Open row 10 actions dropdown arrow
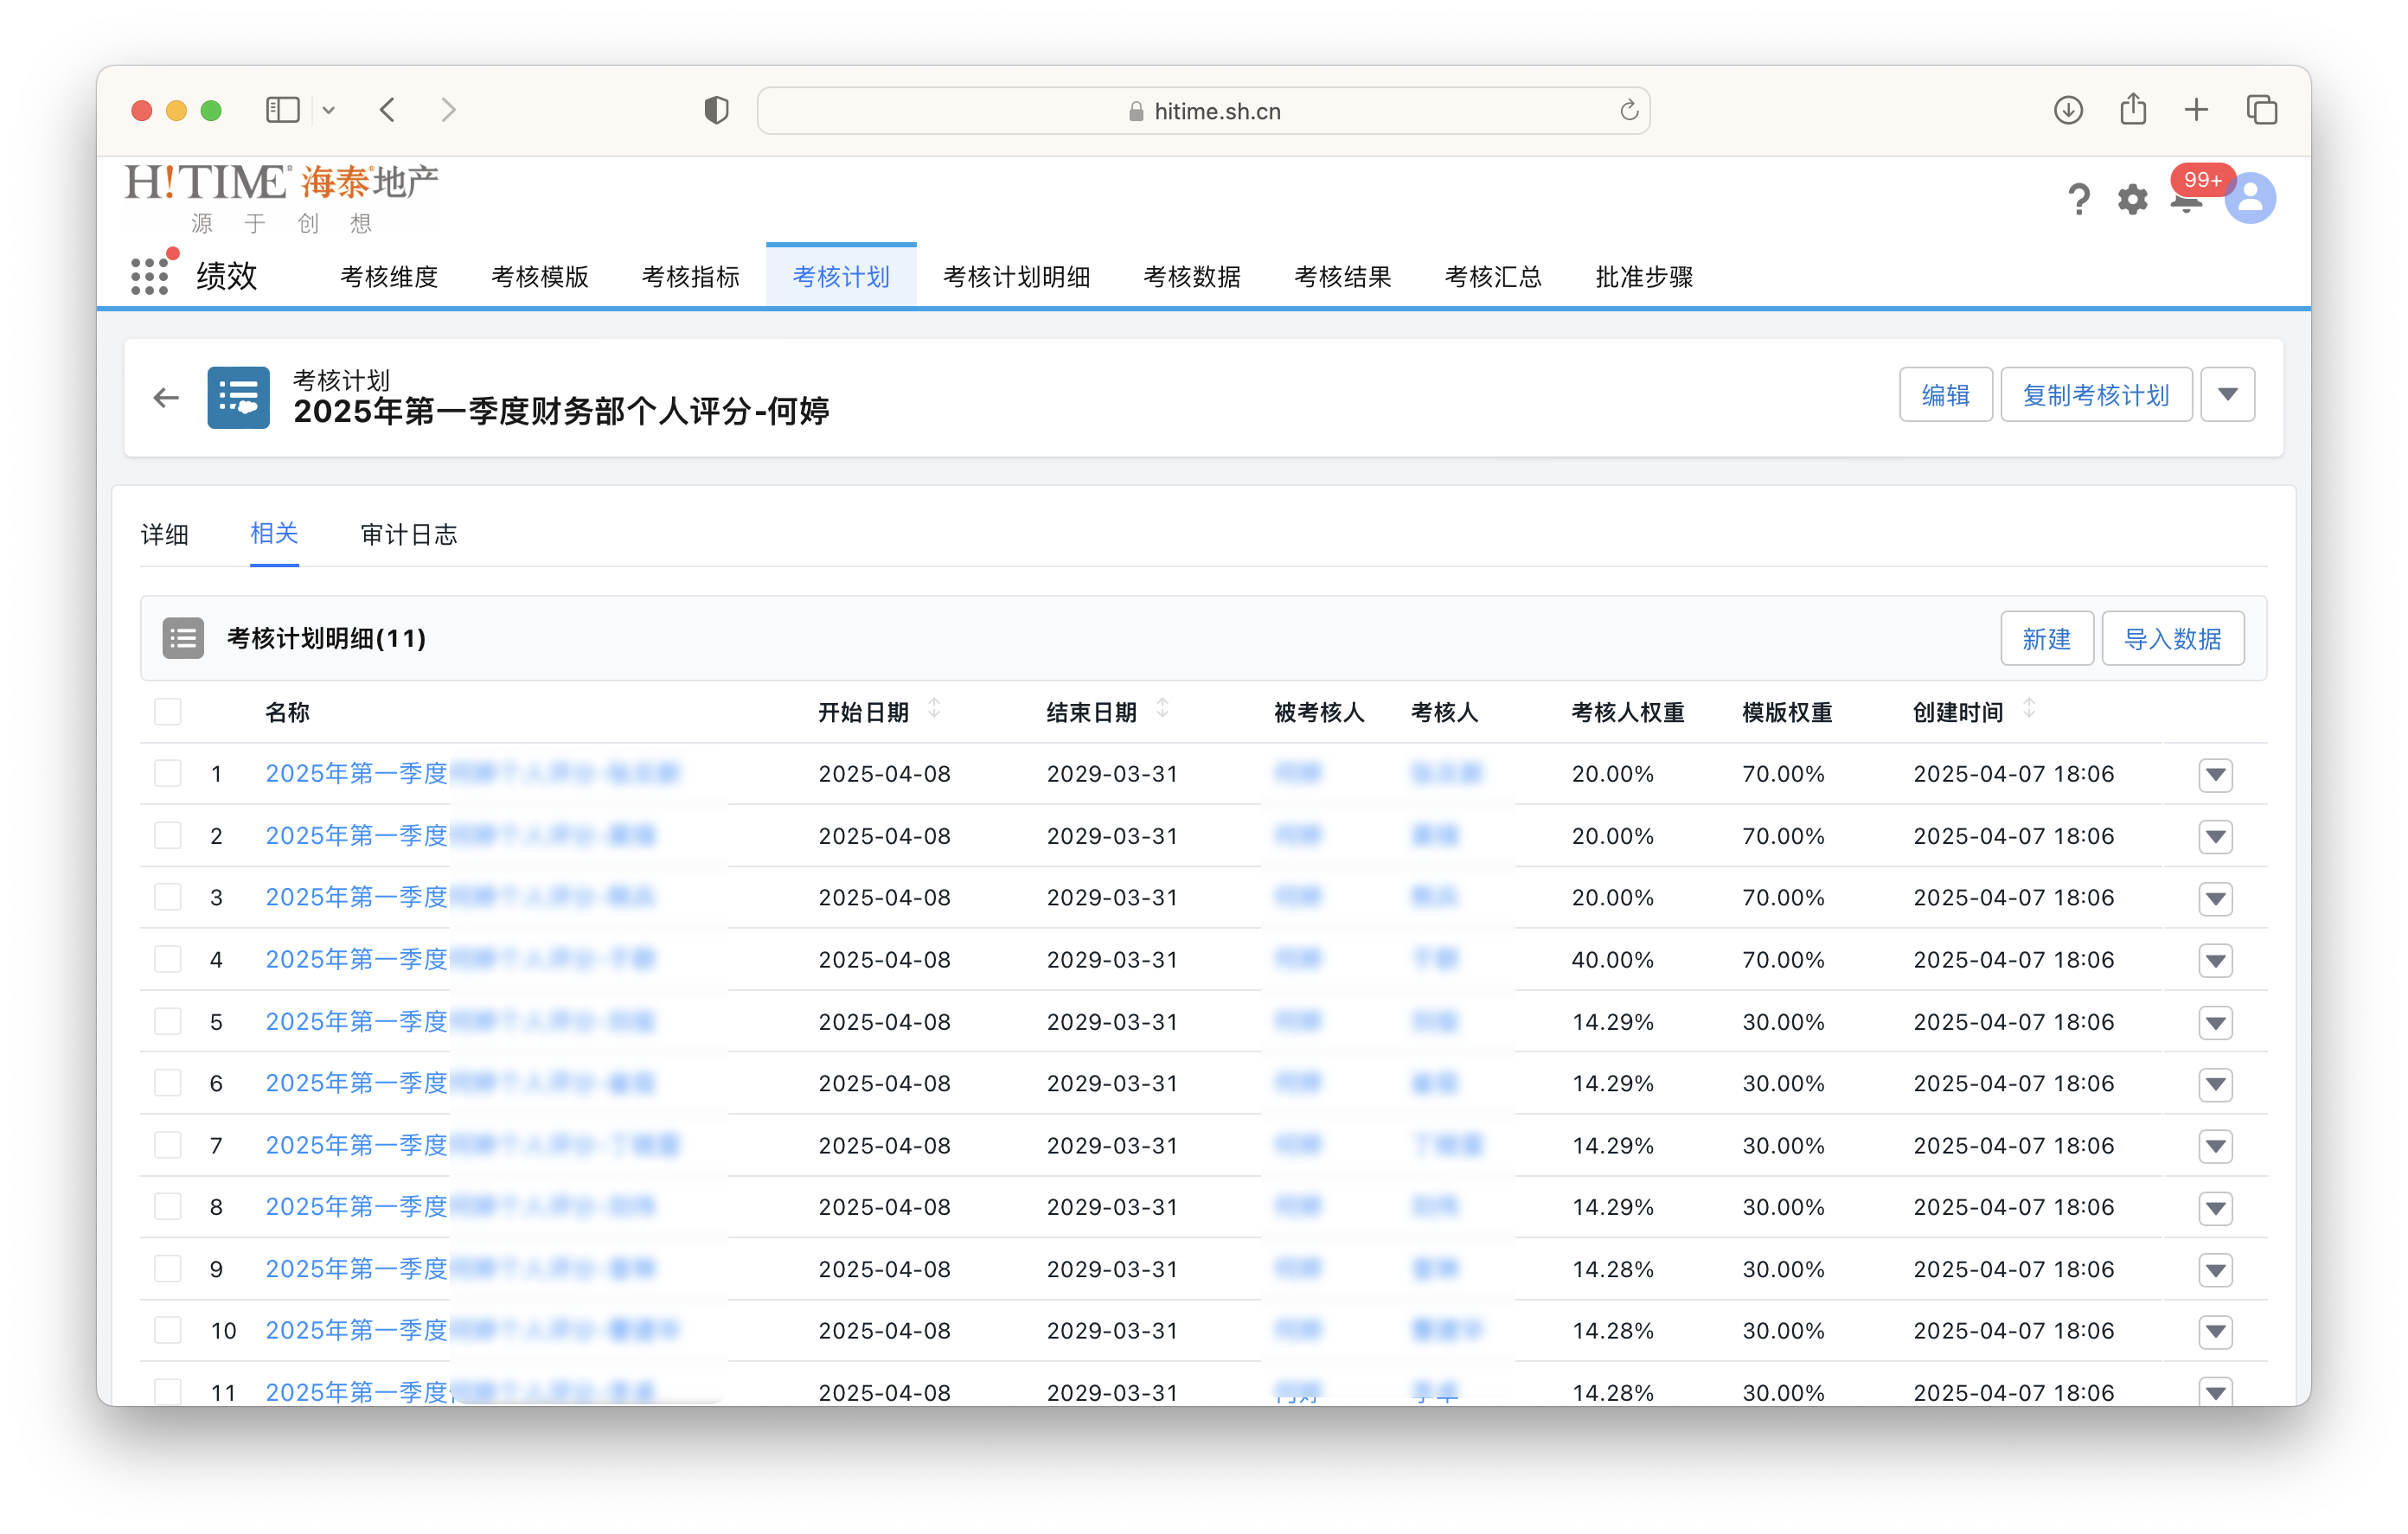Image resolution: width=2408 pixels, height=1534 pixels. 2215,1331
